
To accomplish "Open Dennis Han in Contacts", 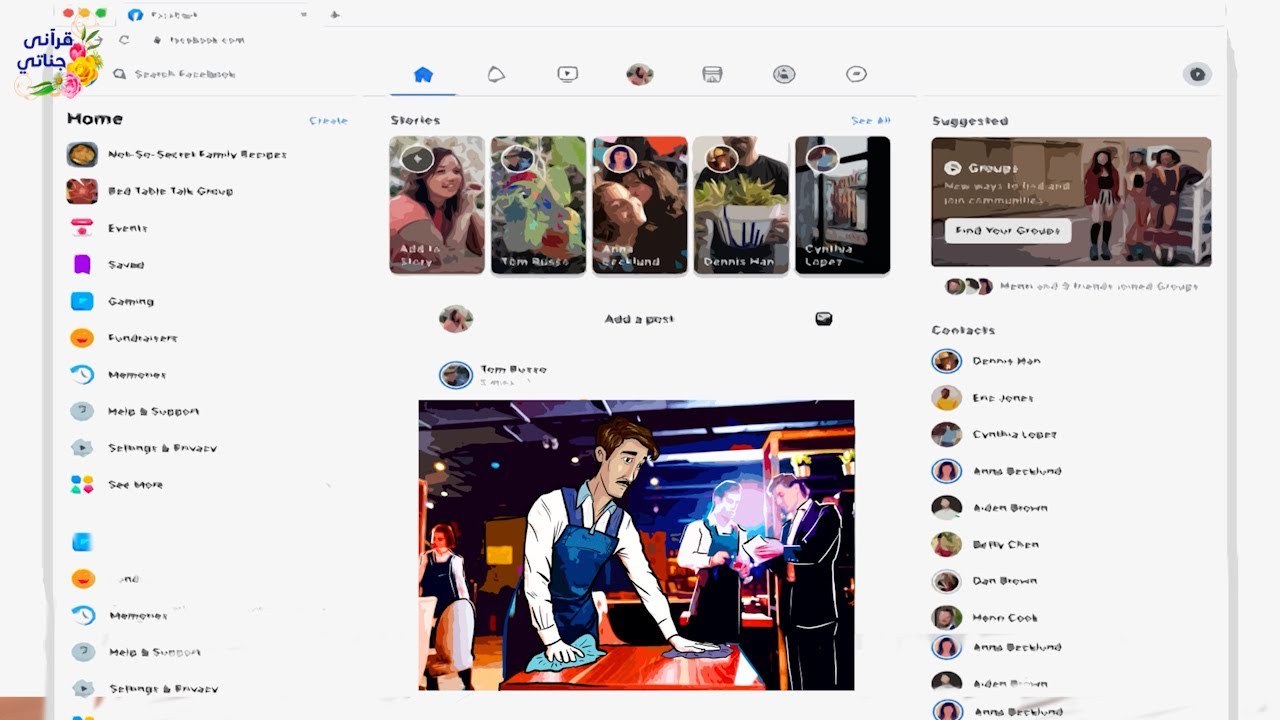I will pos(988,361).
